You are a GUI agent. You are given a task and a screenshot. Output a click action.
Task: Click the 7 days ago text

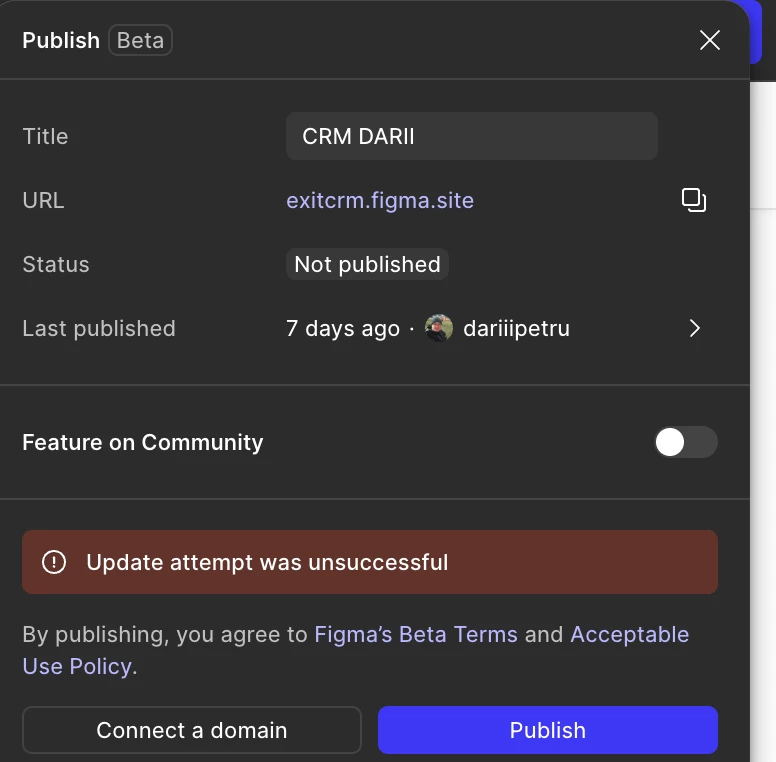coord(342,329)
